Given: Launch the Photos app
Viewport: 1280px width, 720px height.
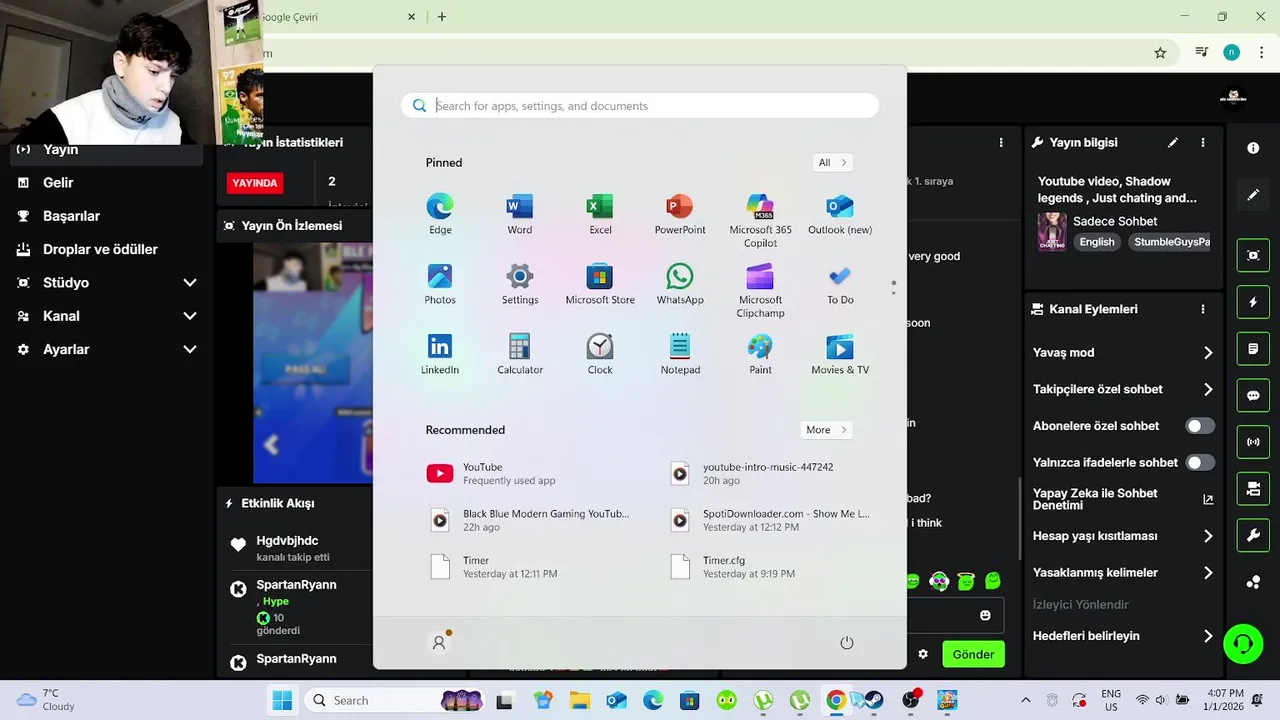Looking at the screenshot, I should pyautogui.click(x=440, y=285).
